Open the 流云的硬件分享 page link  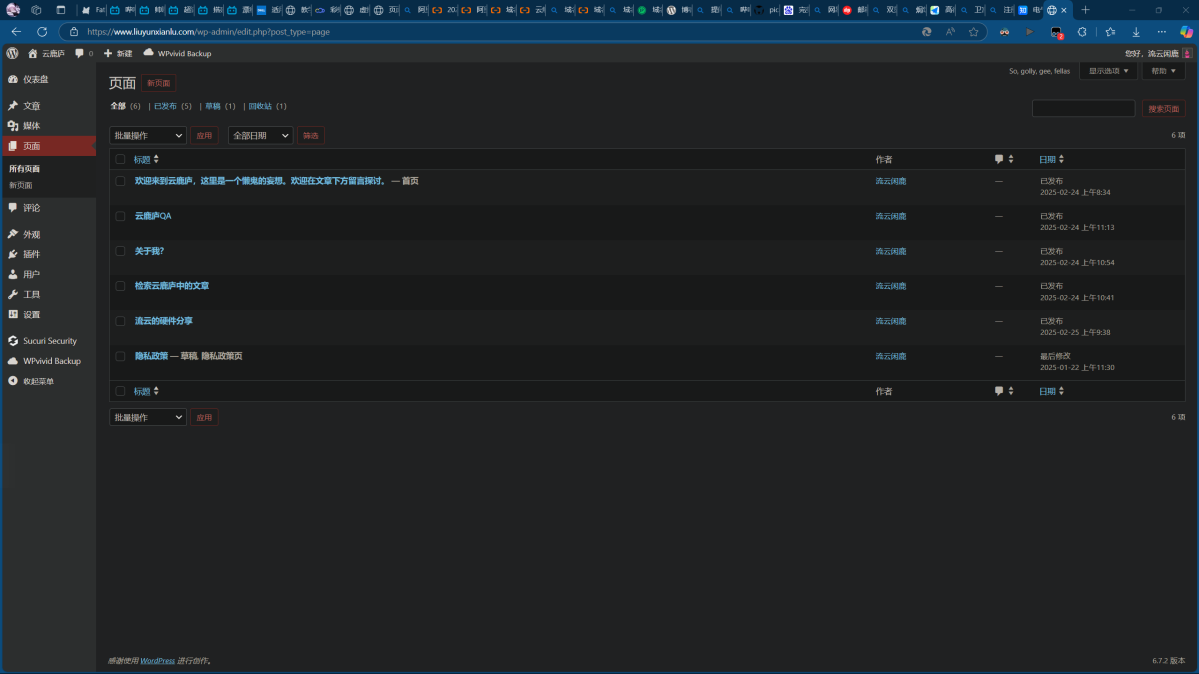pos(164,321)
